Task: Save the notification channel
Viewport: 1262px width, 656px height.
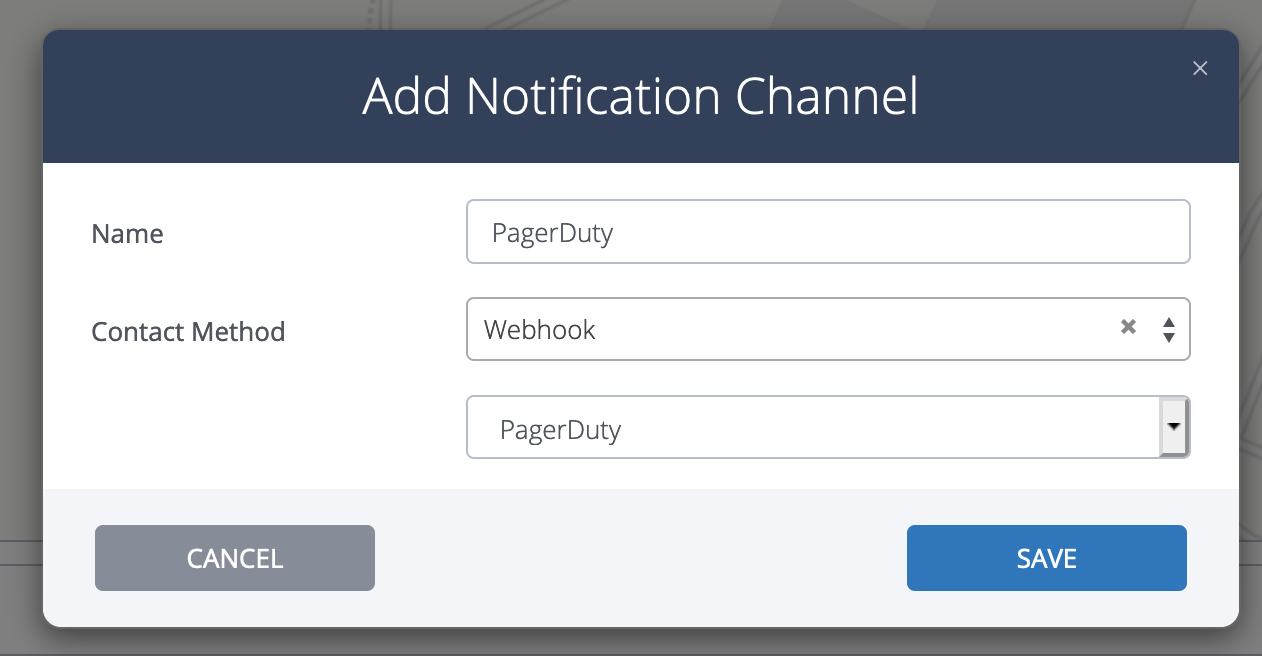Action: tap(1047, 558)
